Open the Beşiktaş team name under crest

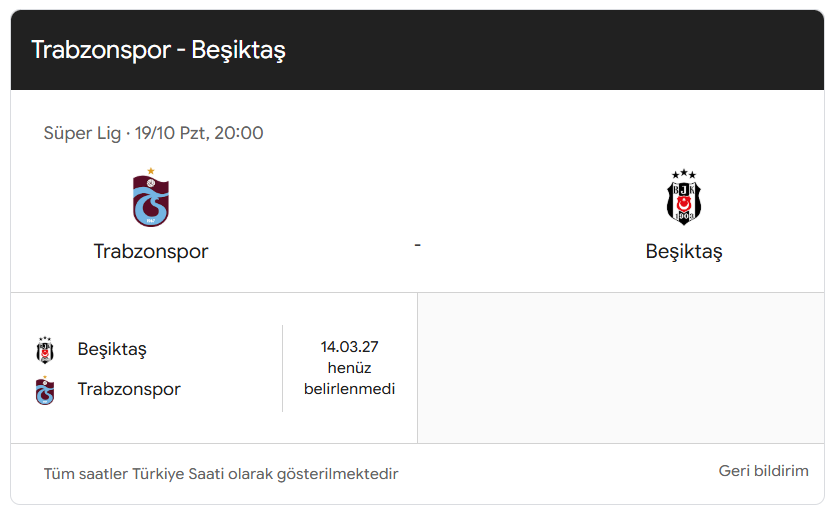684,252
